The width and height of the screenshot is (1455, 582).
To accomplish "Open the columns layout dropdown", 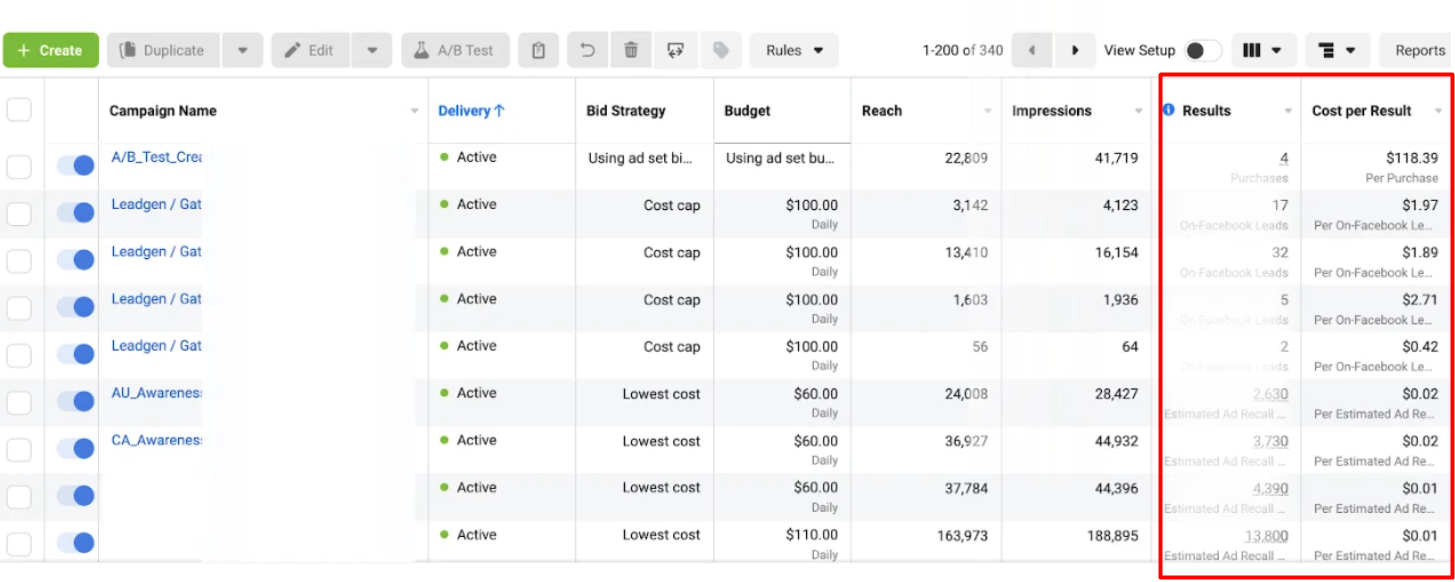I will [1263, 50].
